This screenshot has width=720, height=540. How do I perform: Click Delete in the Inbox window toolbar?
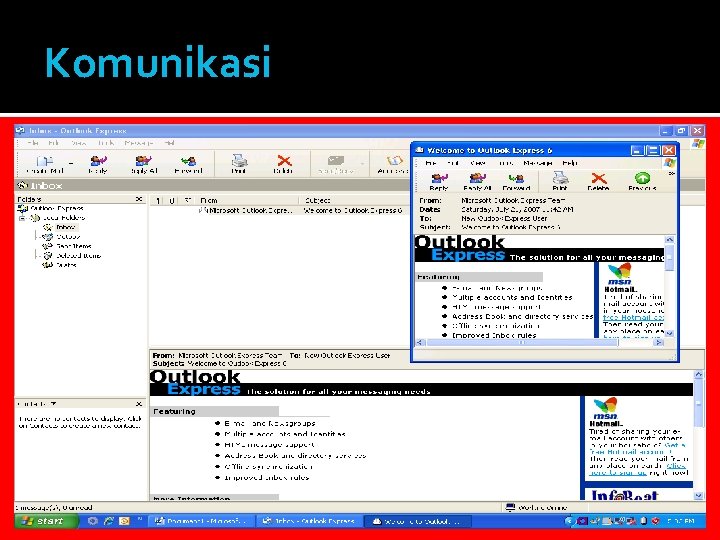coord(283,164)
